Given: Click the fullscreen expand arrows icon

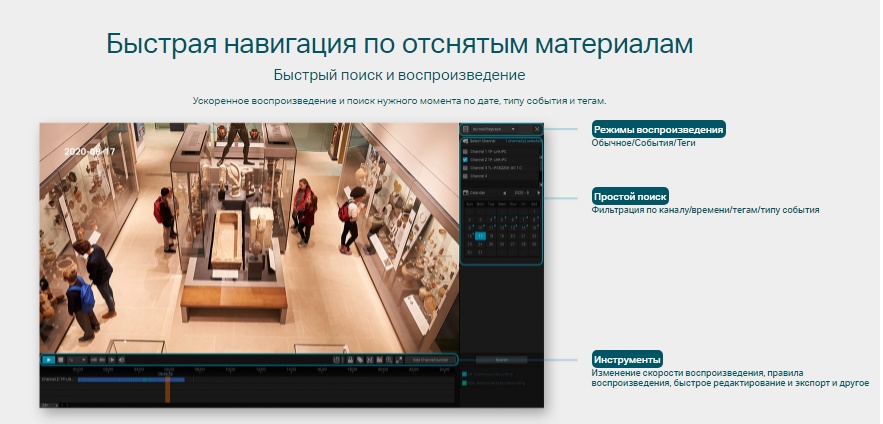Looking at the screenshot, I should coord(400,359).
